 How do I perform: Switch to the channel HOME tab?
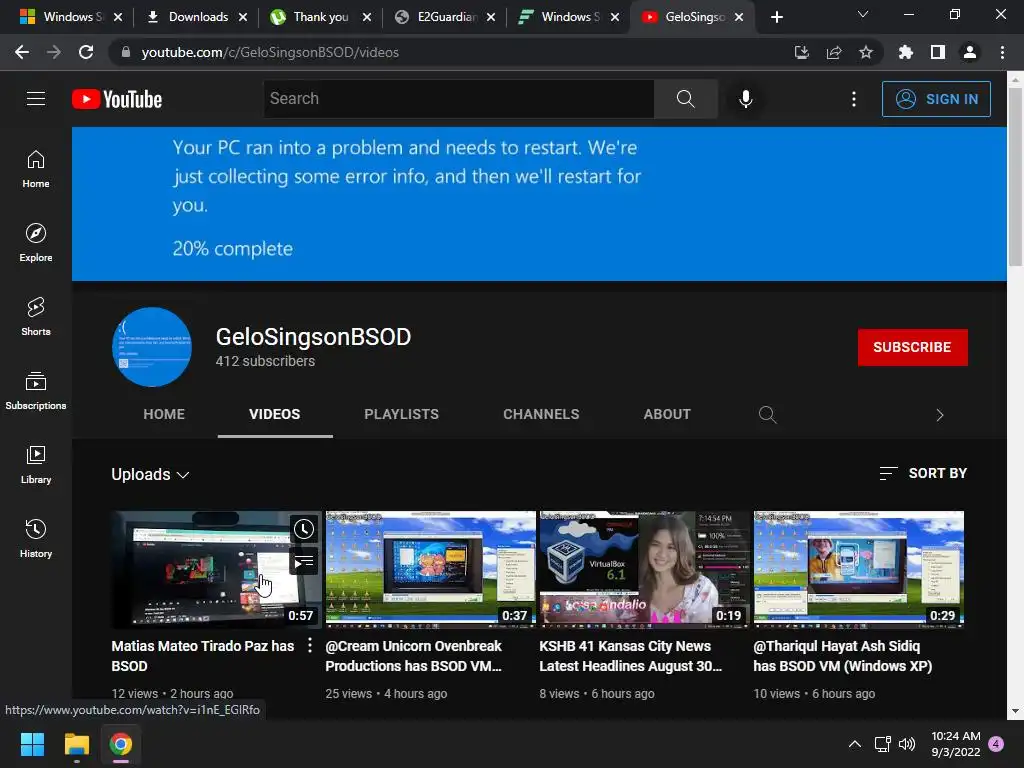coord(164,414)
